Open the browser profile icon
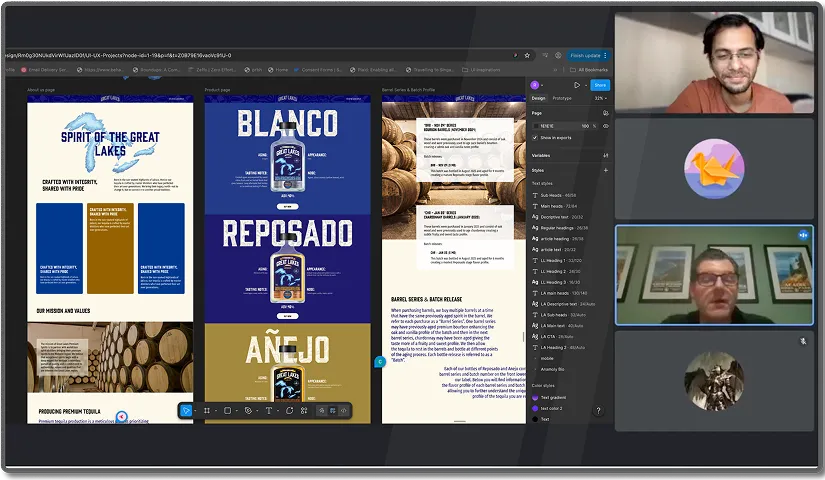This screenshot has height=480, width=825. [x=558, y=55]
